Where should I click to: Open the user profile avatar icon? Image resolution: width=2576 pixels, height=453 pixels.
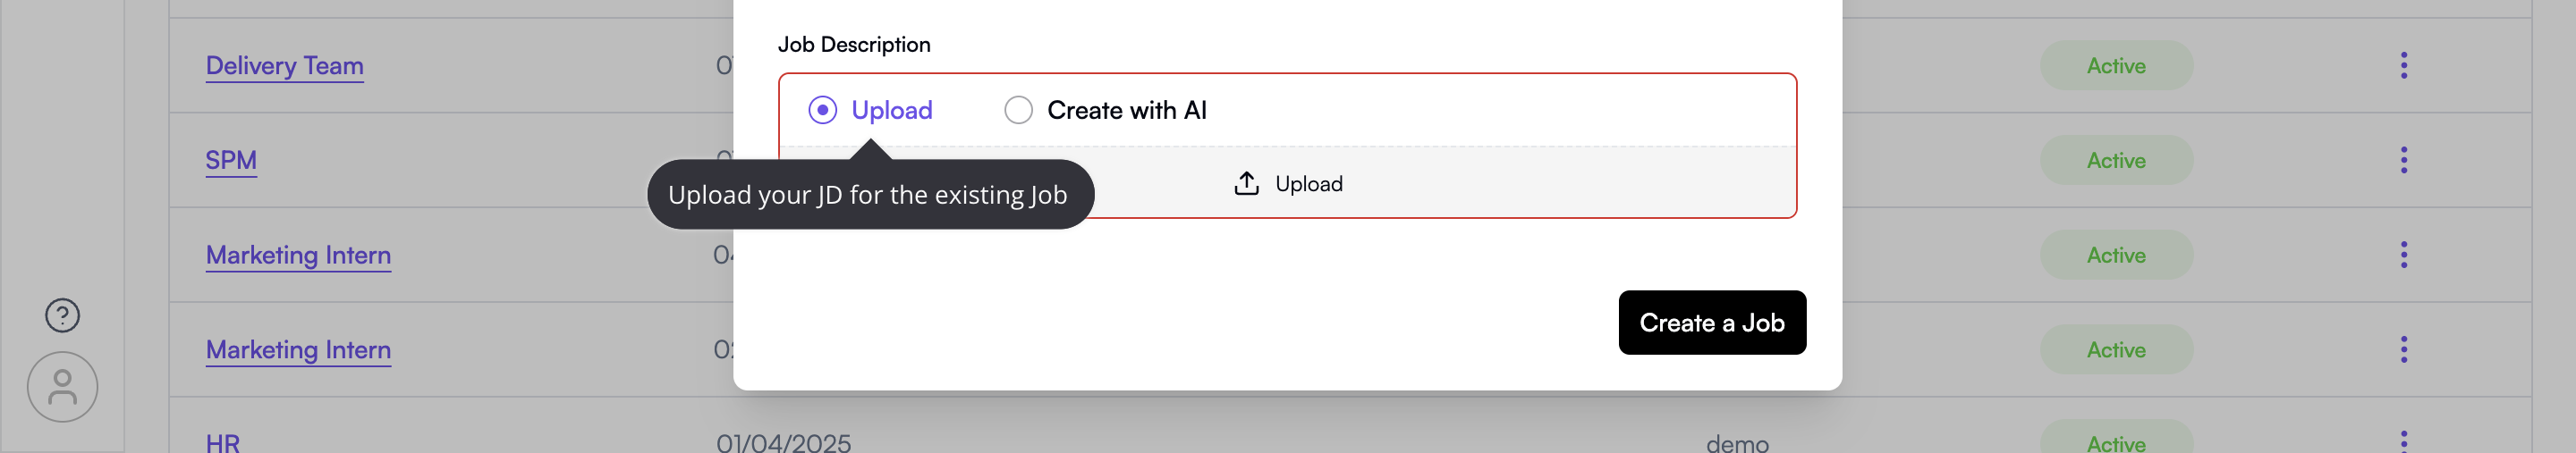coord(62,387)
